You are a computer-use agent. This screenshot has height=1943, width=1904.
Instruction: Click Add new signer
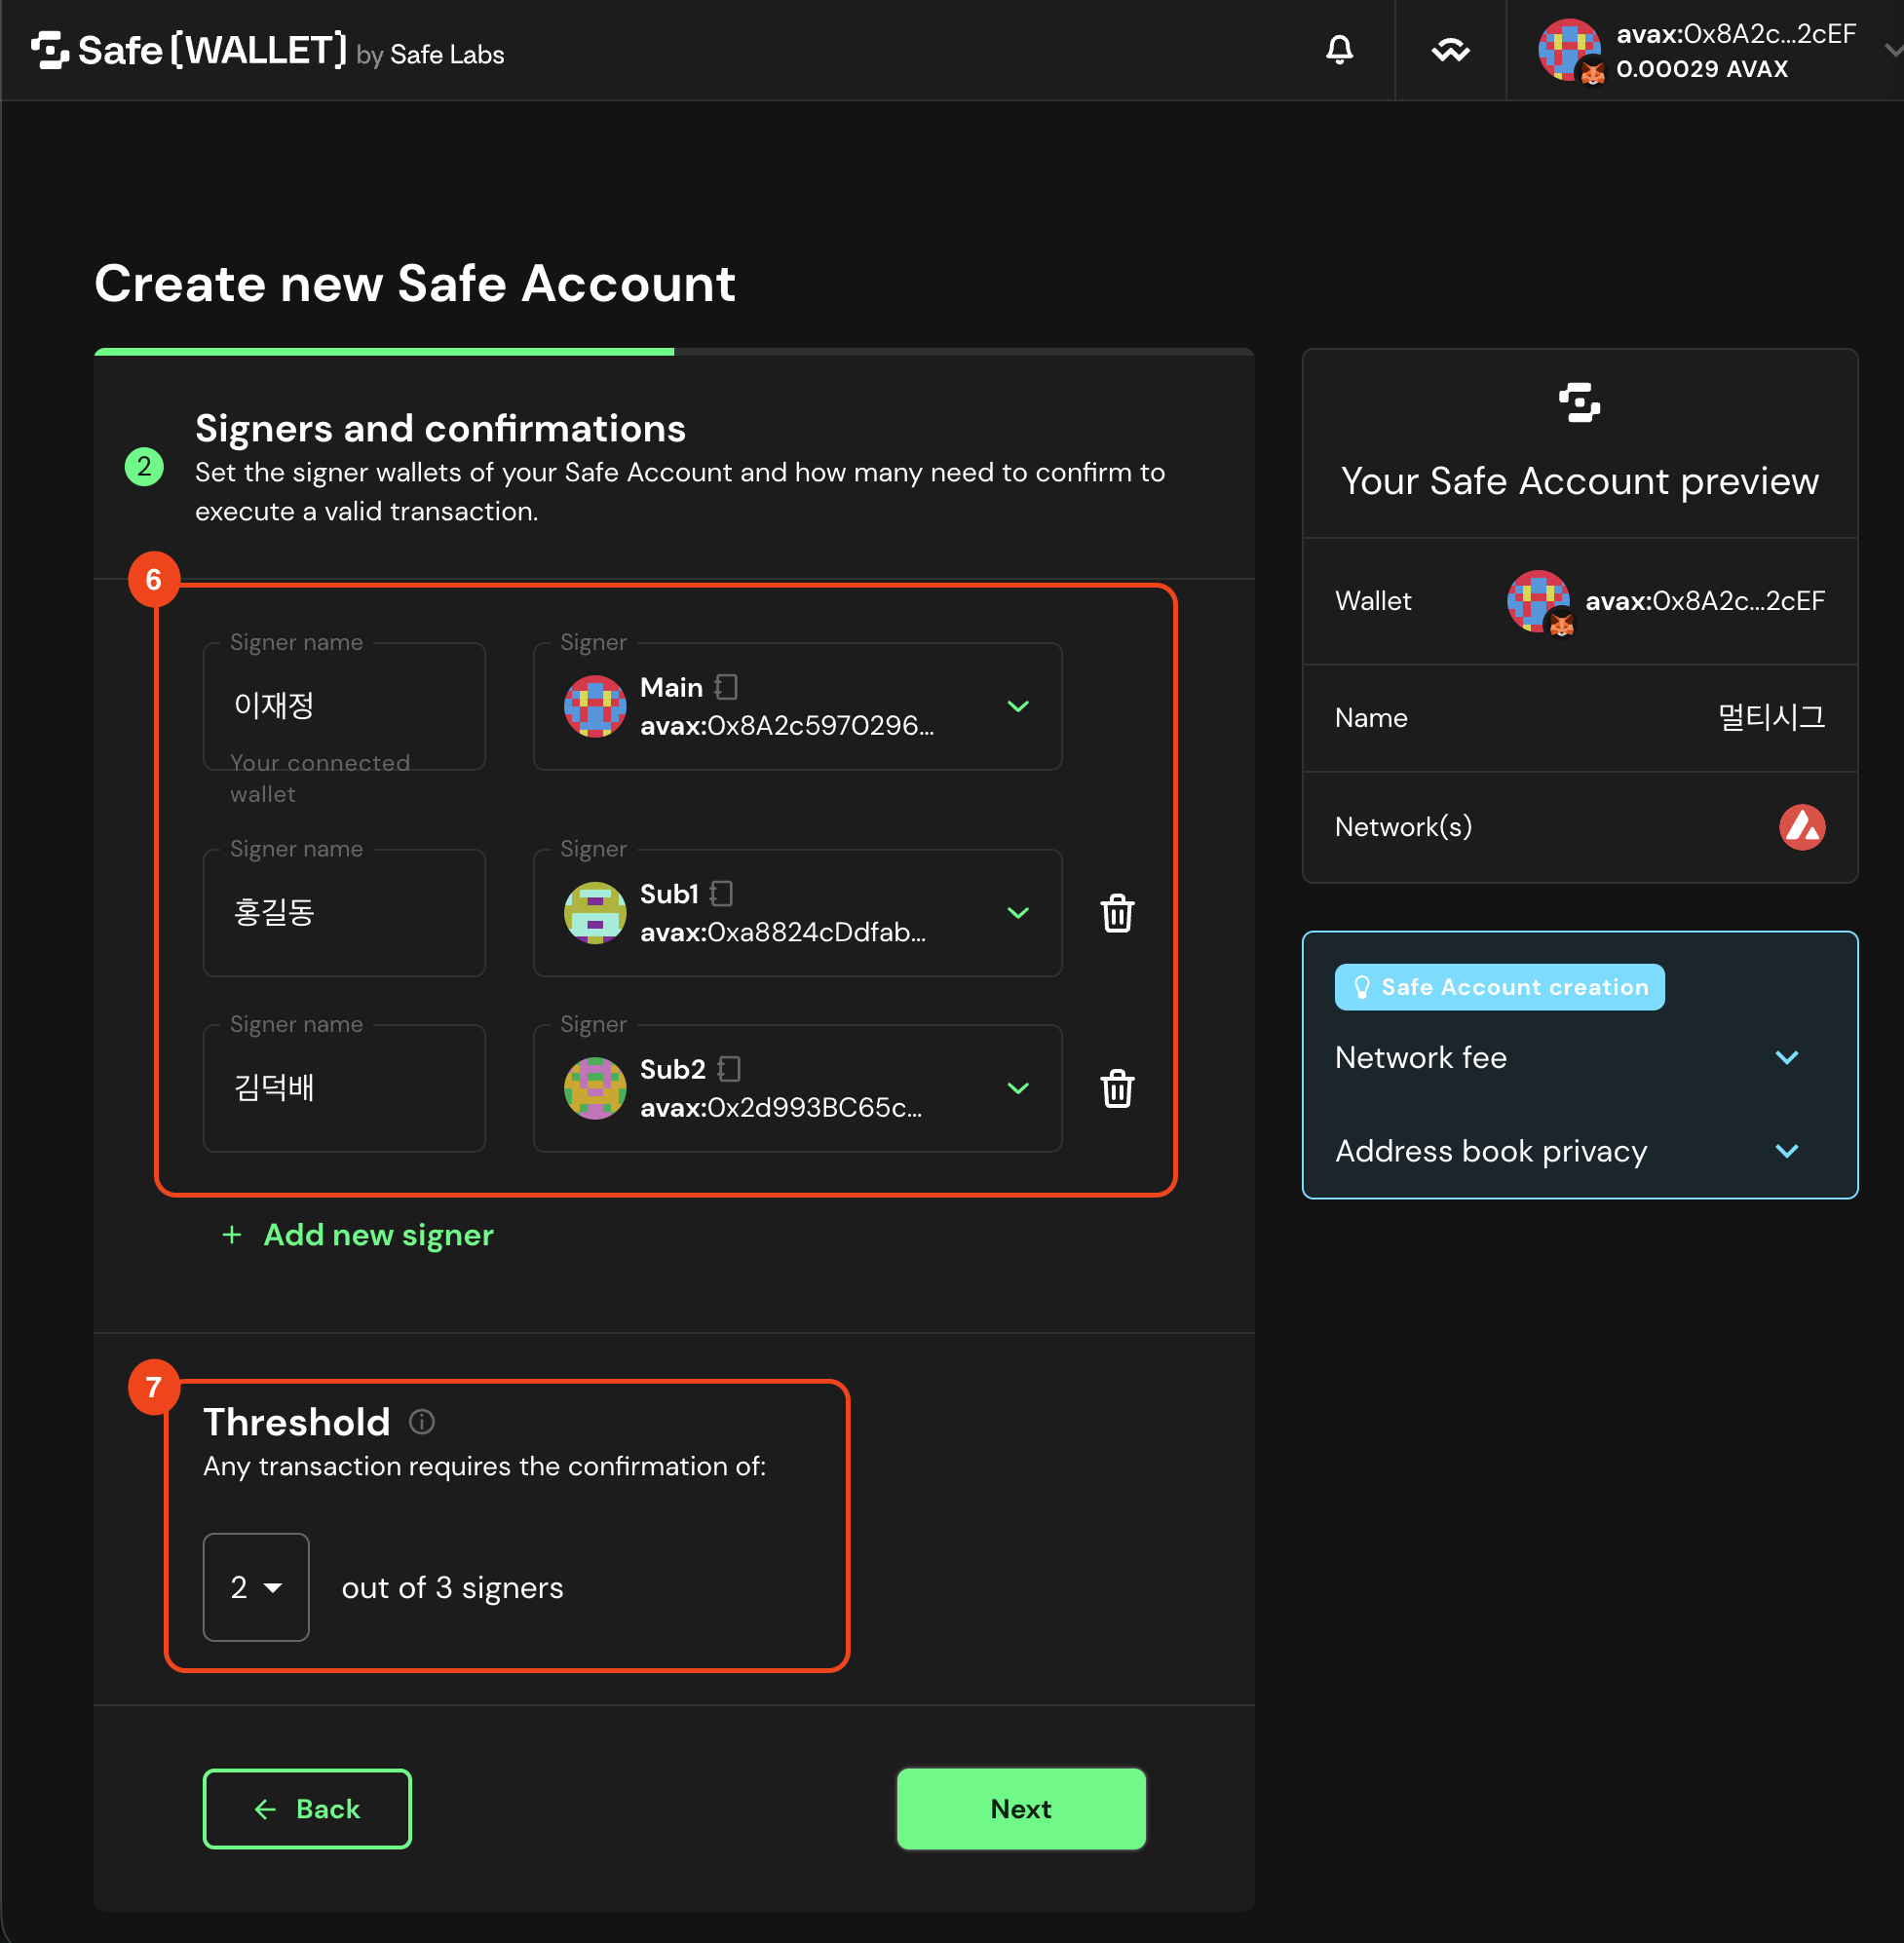358,1235
